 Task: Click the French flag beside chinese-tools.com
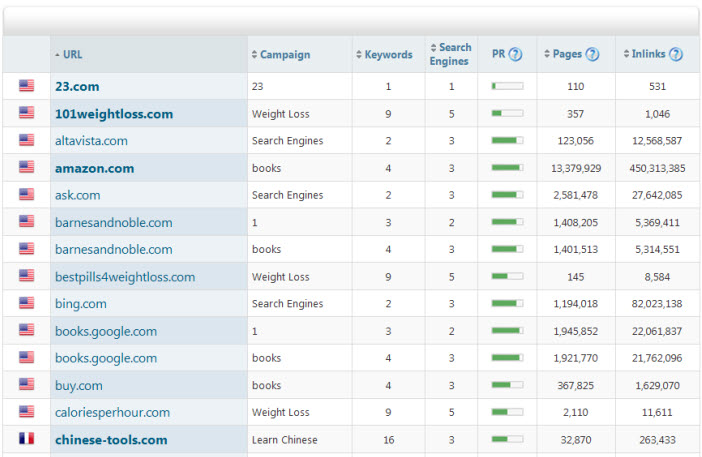pos(26,439)
